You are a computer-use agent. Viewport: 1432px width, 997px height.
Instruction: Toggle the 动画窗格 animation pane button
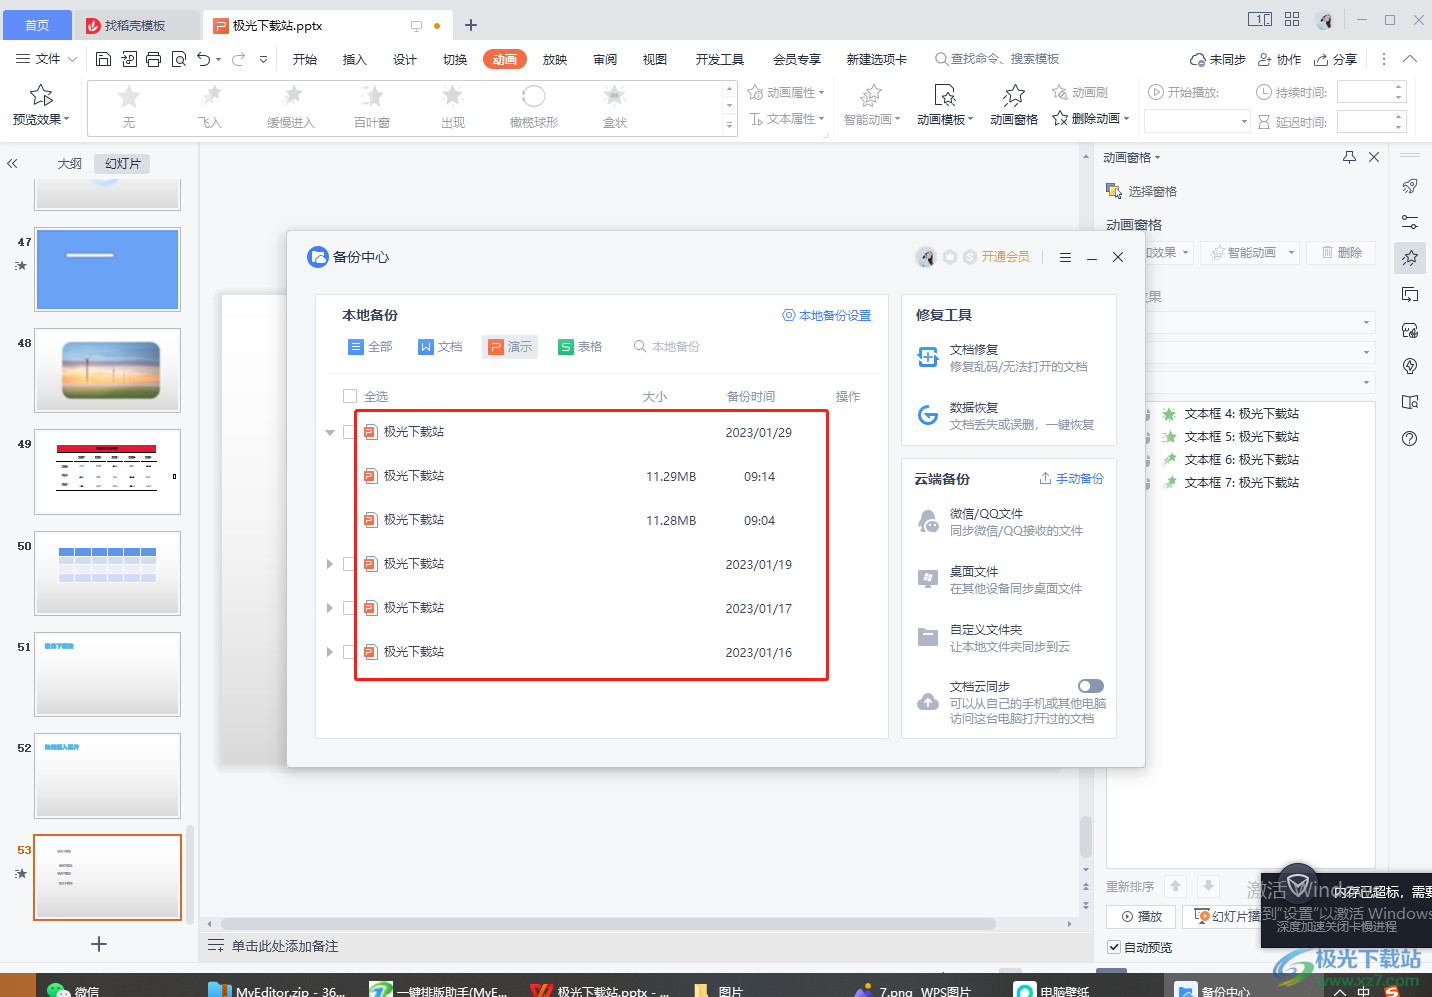1014,105
